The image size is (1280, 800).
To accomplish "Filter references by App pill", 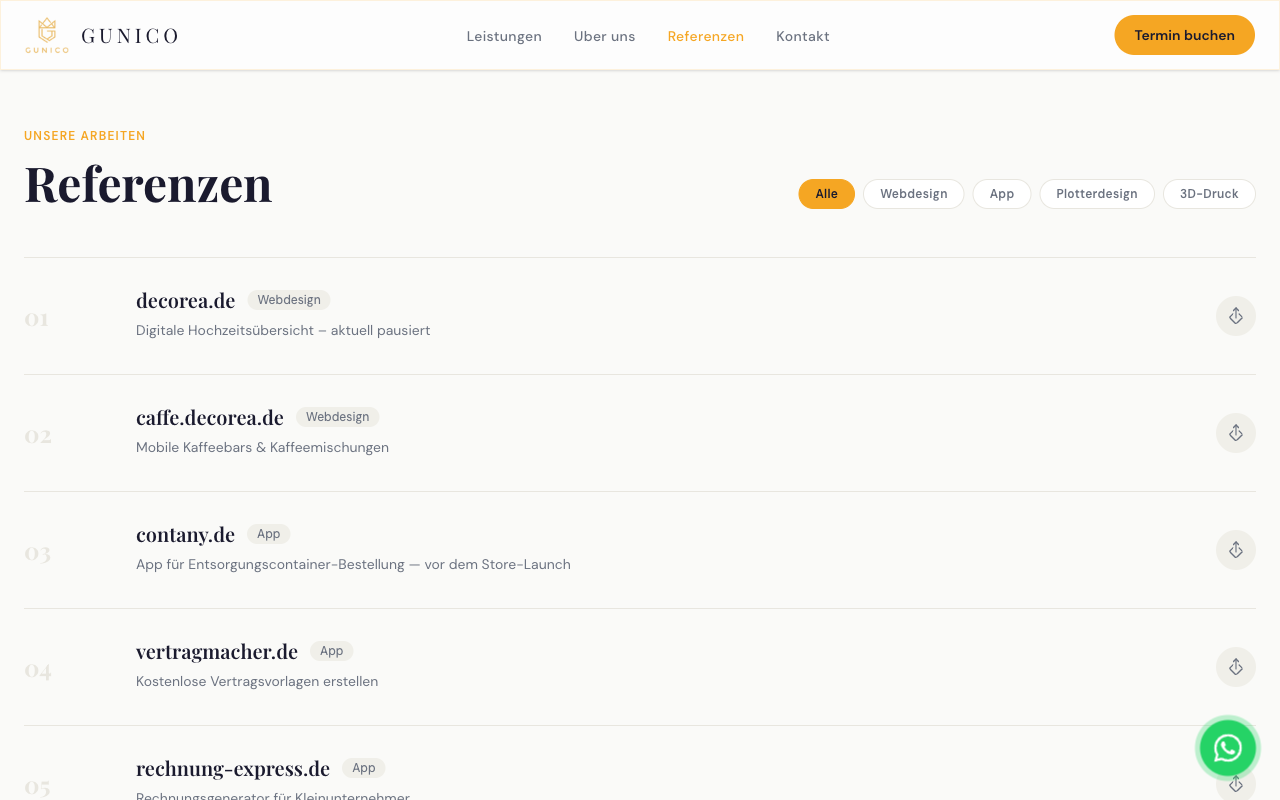I will coord(1002,194).
